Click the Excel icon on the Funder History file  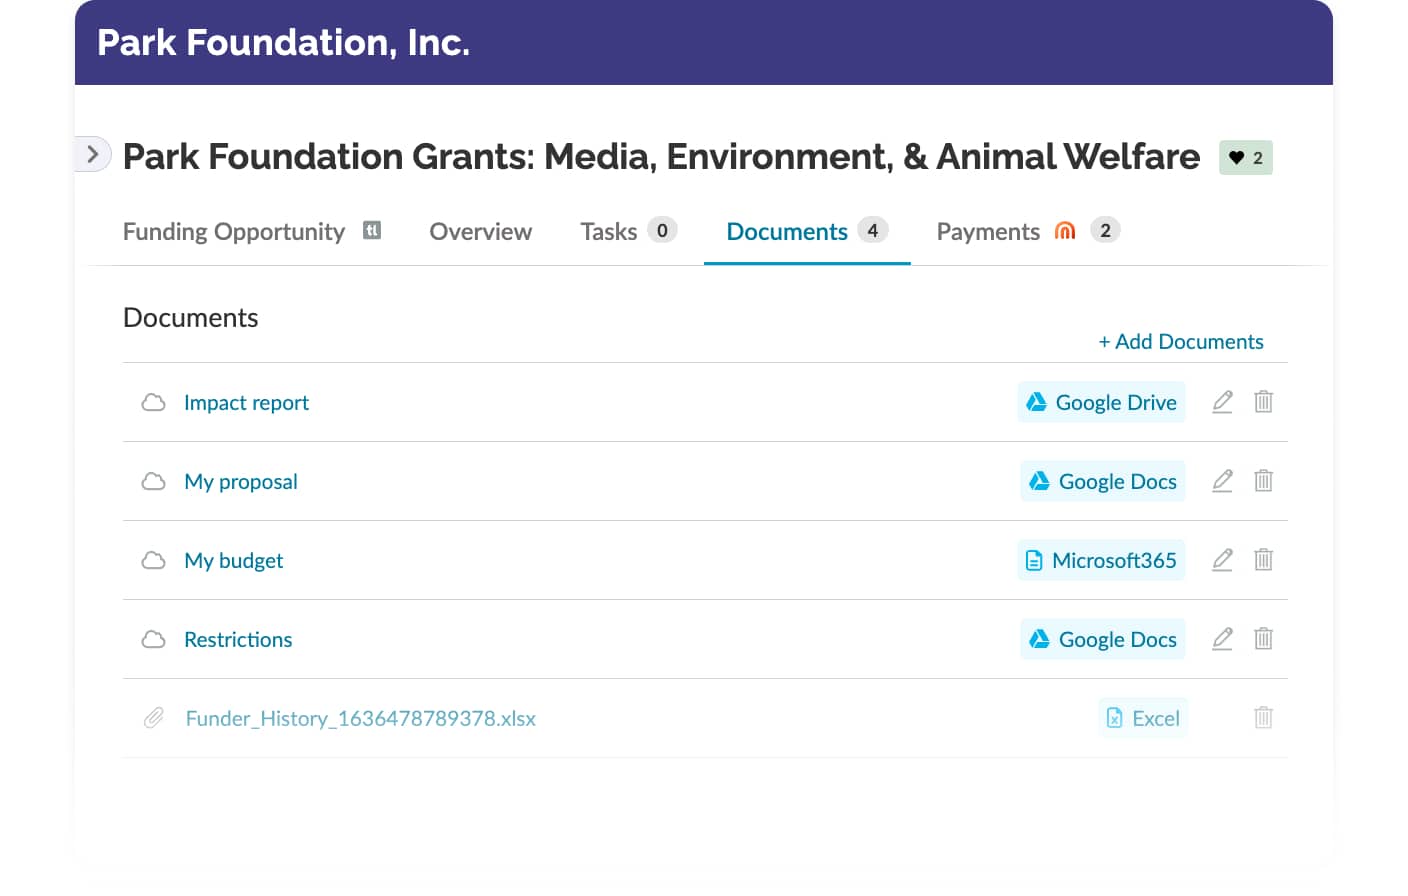[x=1113, y=718]
